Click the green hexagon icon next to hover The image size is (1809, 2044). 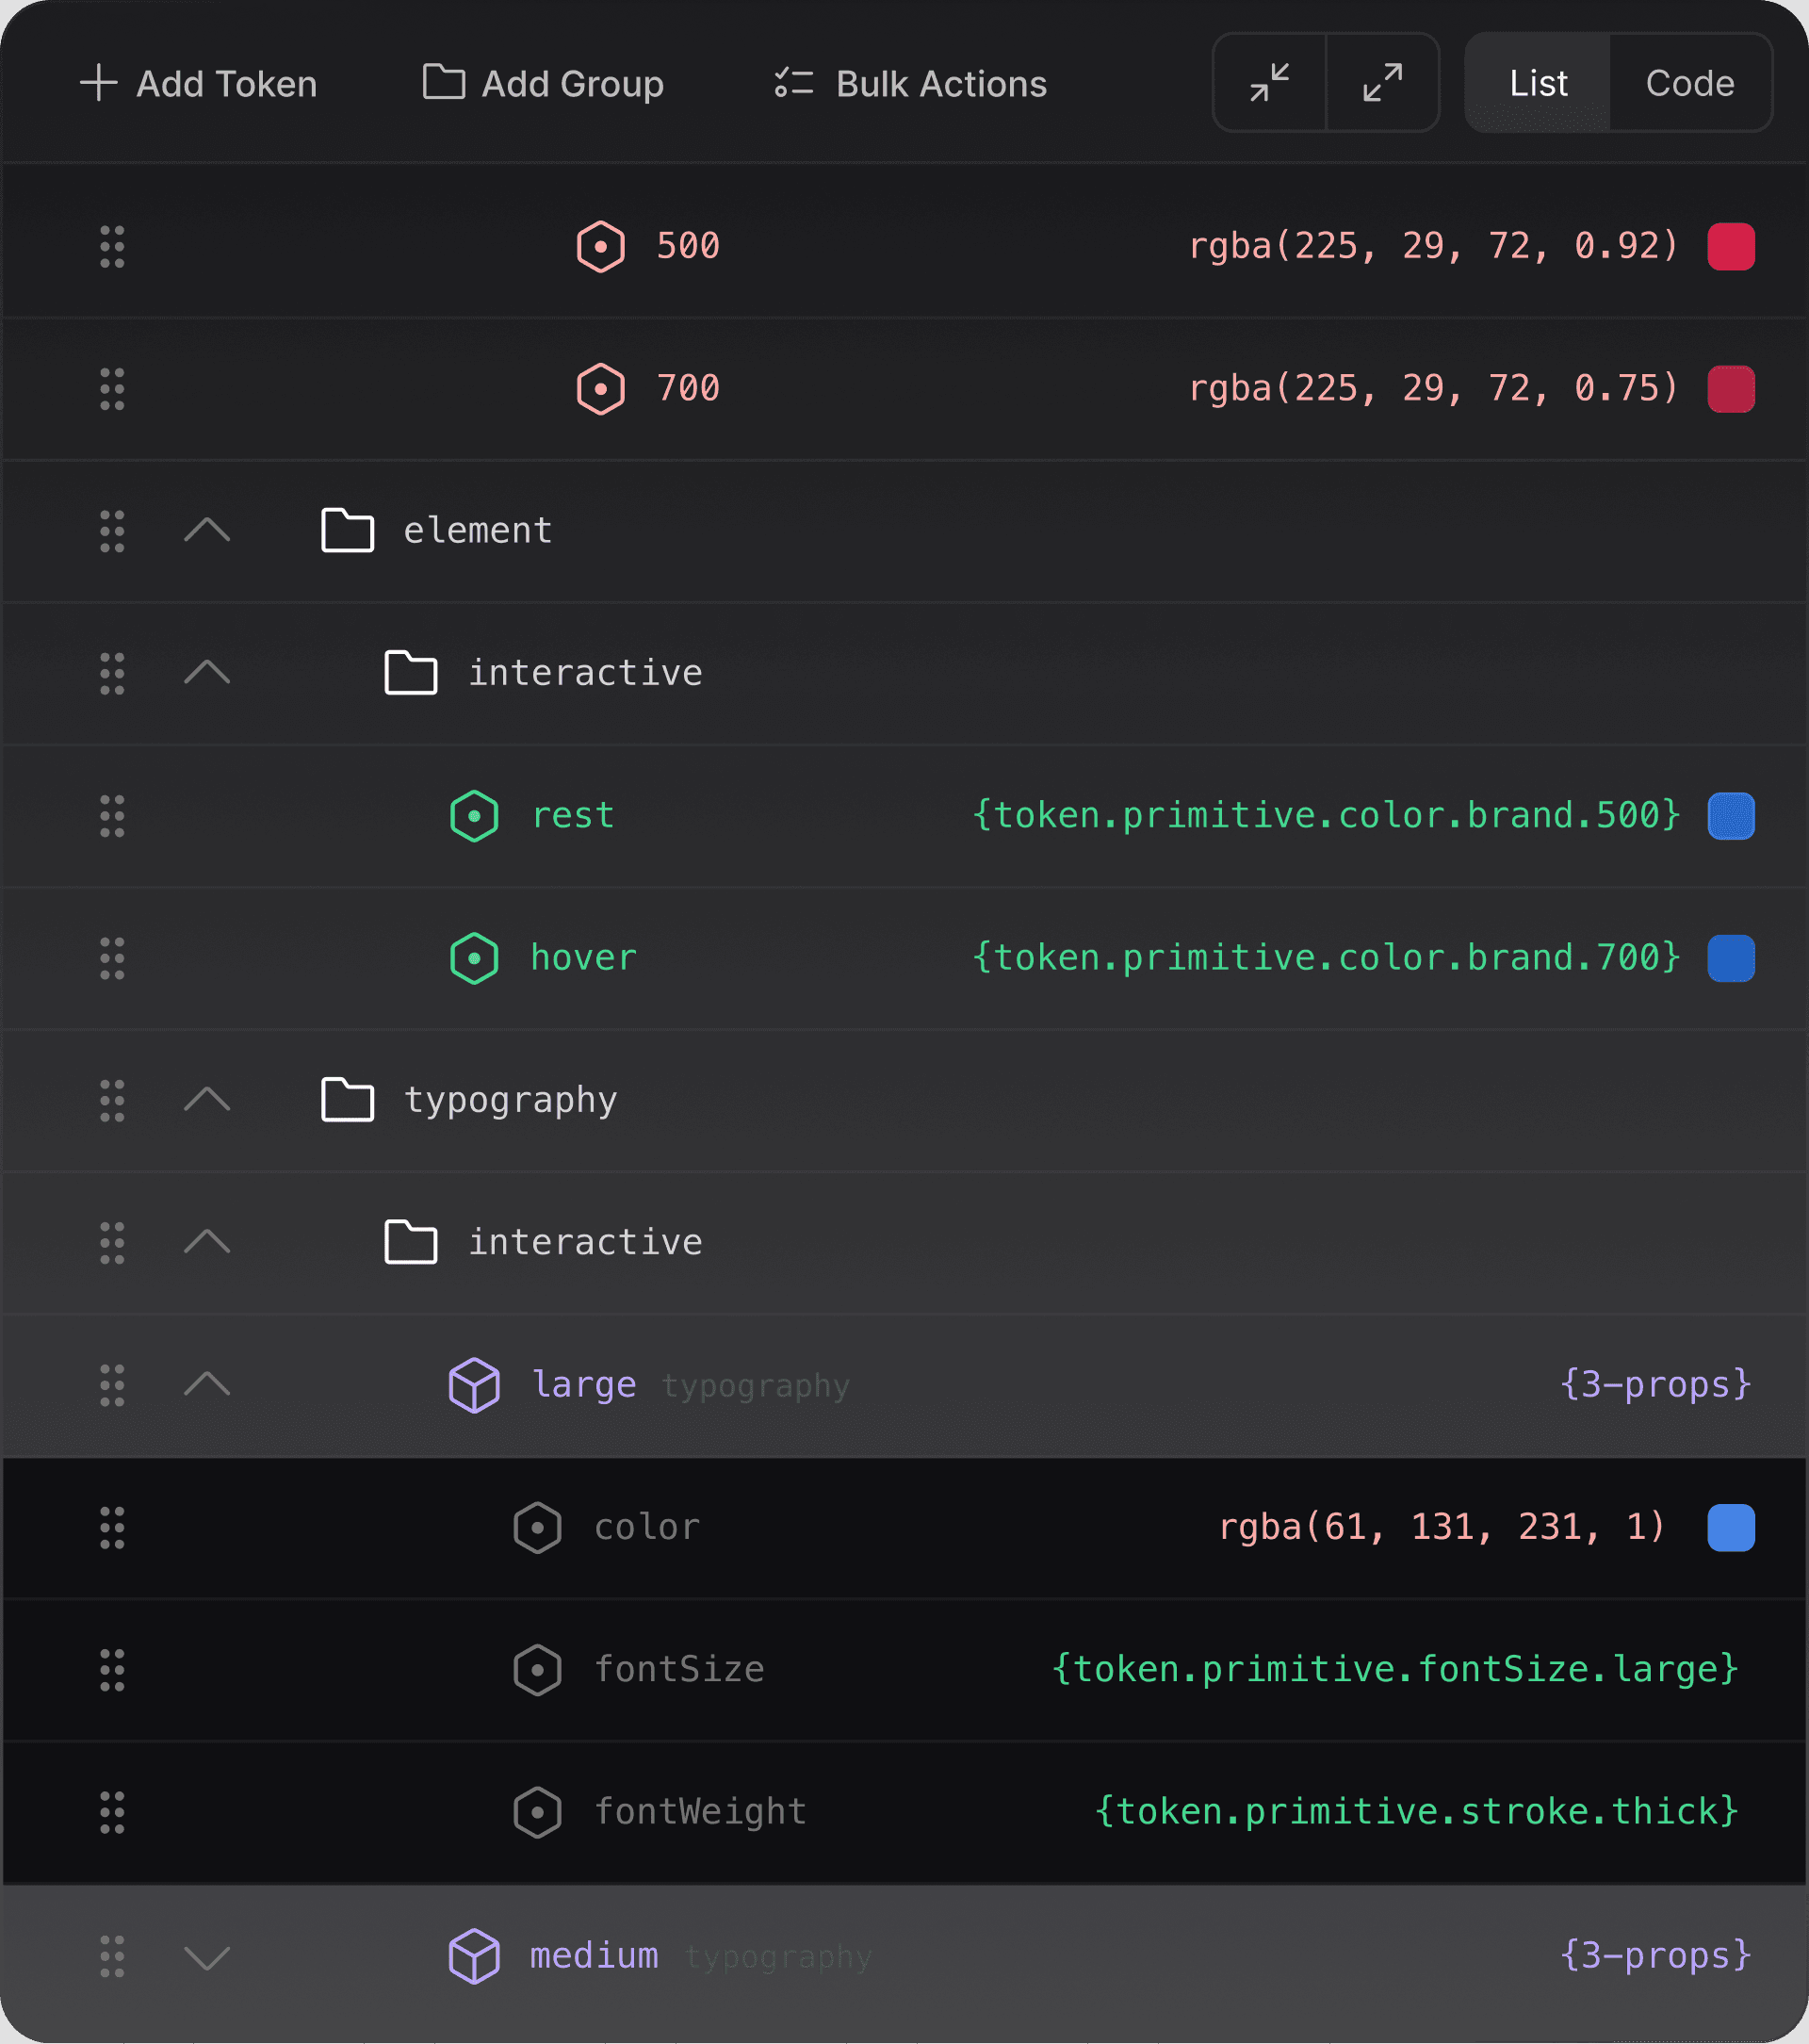click(x=474, y=958)
